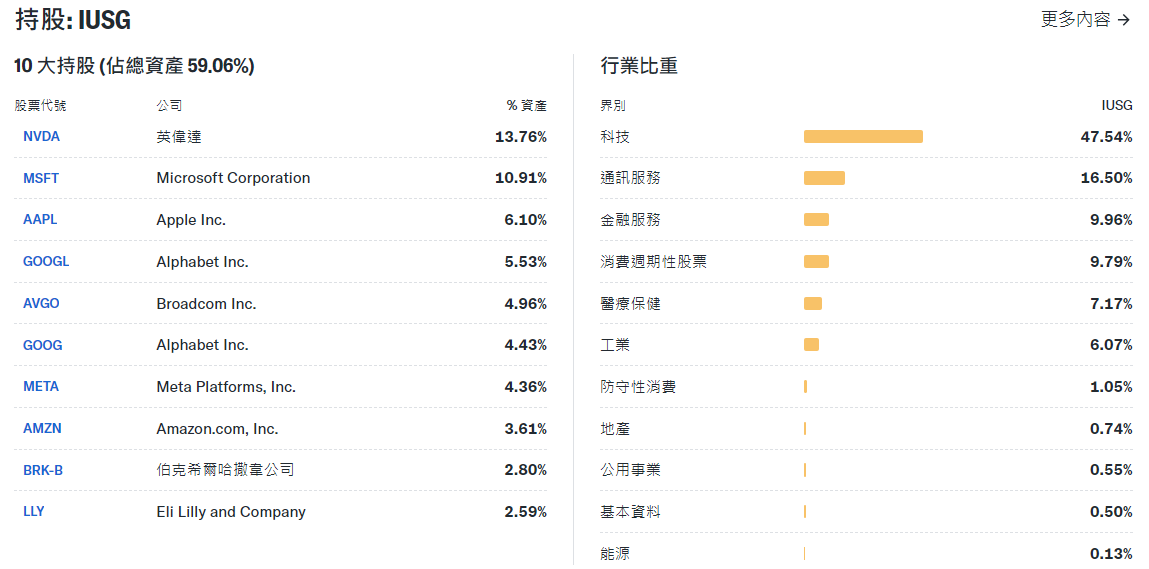Open the 更多內容 link
1149x569 pixels.
point(1076,19)
